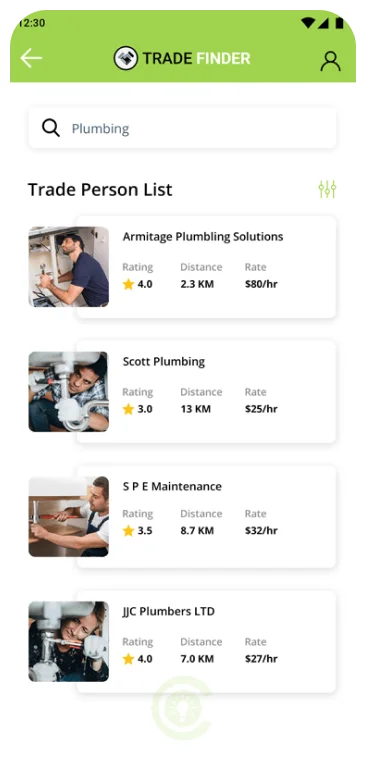Open S P E Maintenance photo thumbnail
Screen dimensions: 366x766
(x=68, y=517)
